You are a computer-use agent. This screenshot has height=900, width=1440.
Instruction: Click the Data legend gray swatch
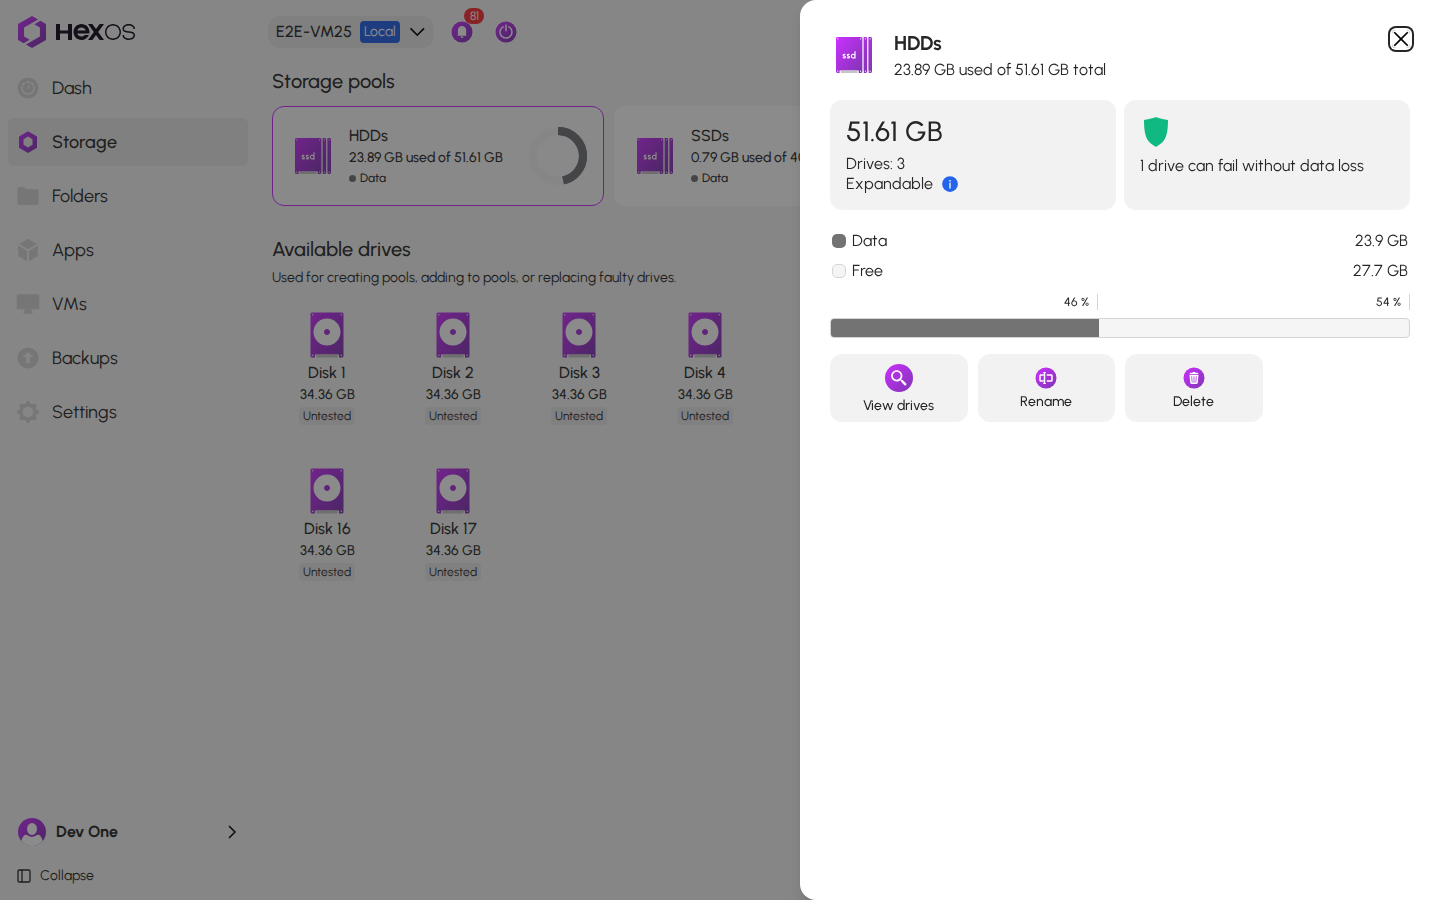(x=839, y=241)
